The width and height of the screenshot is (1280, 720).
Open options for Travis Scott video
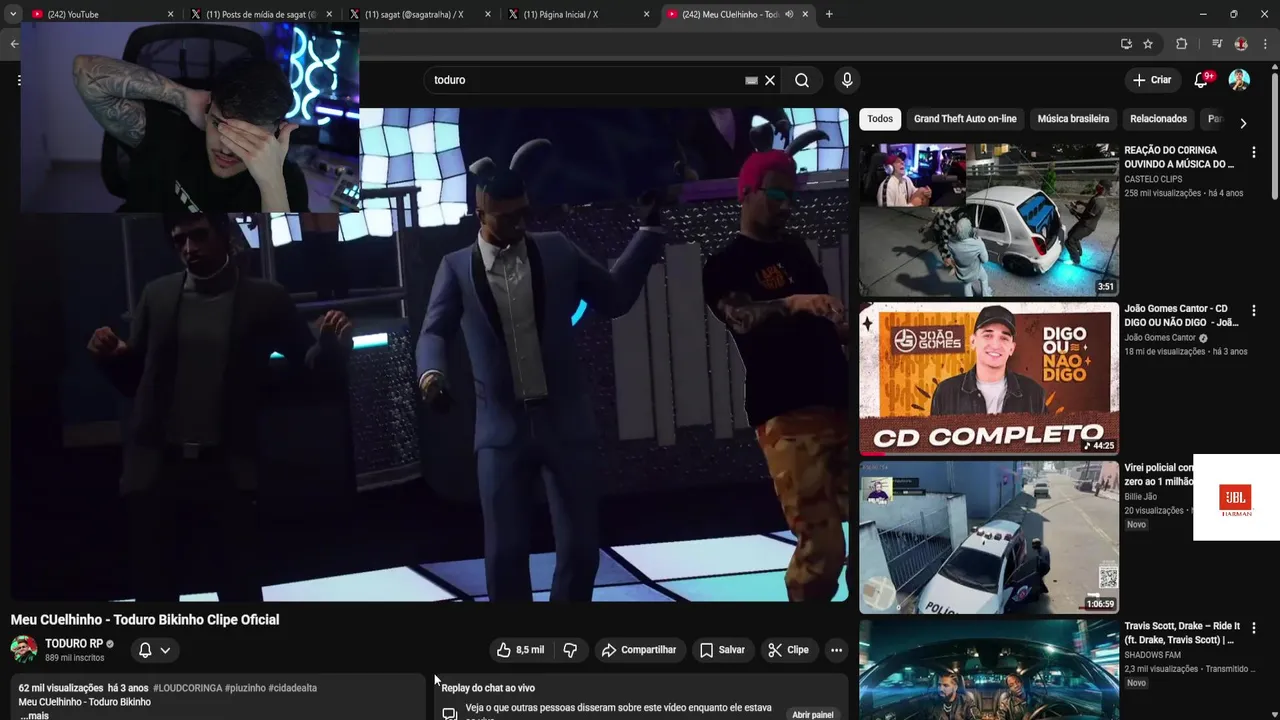point(1253,628)
